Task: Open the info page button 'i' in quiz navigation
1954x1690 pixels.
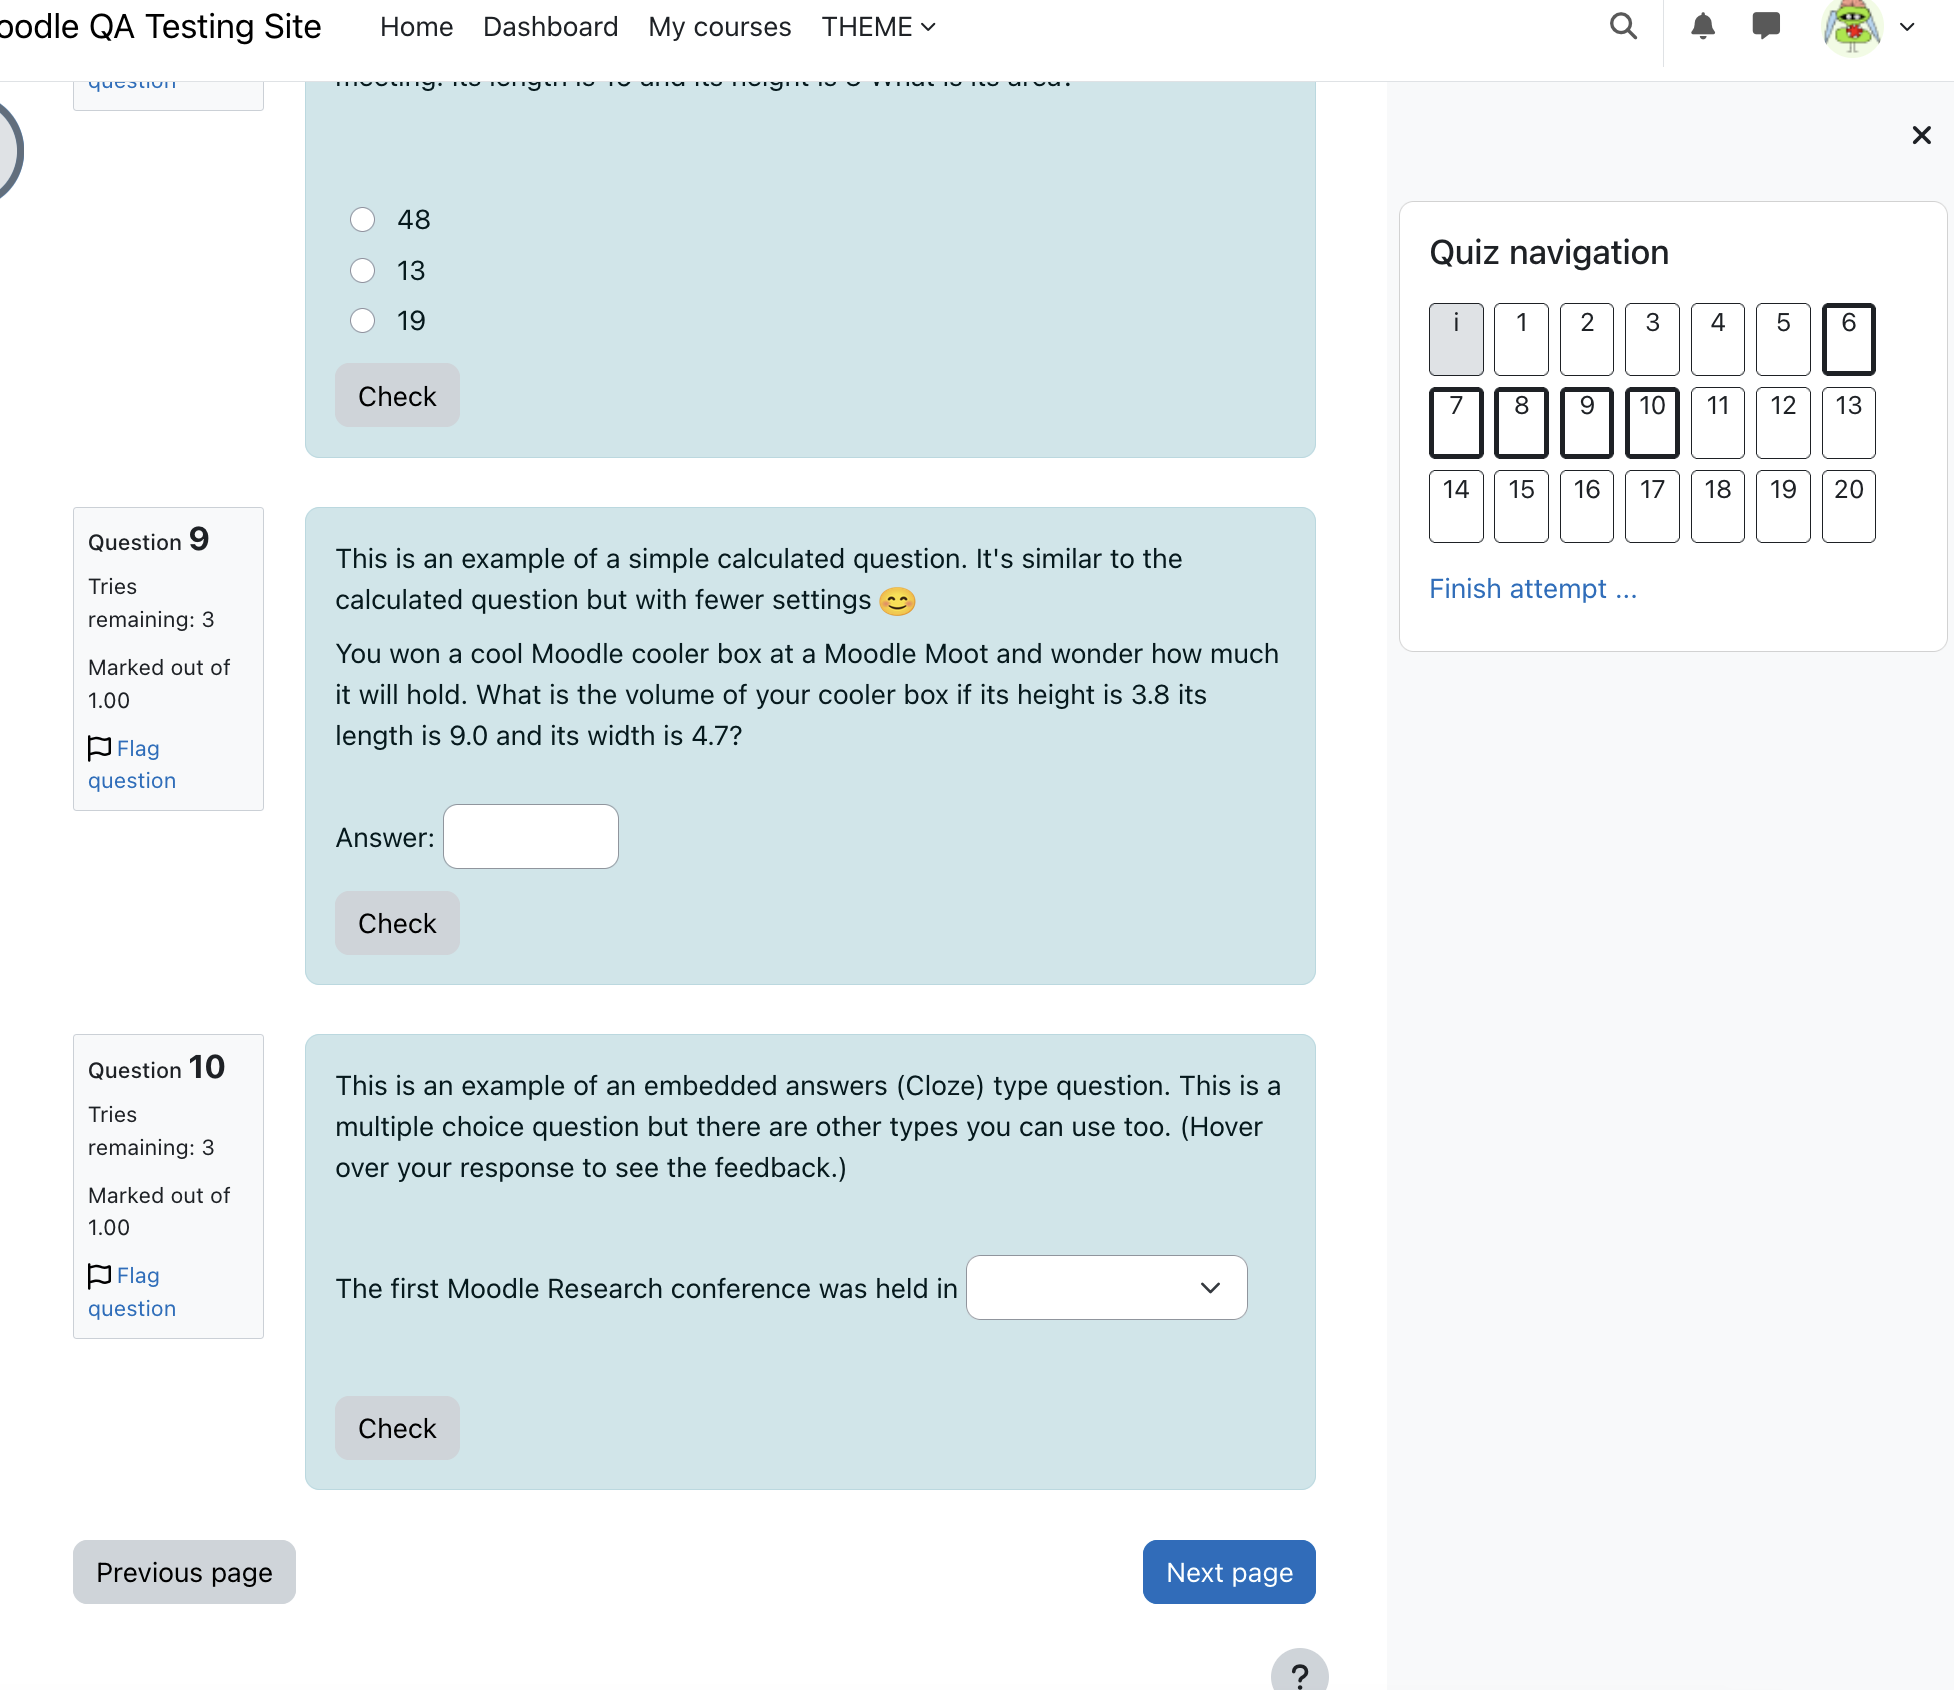Action: point(1456,339)
